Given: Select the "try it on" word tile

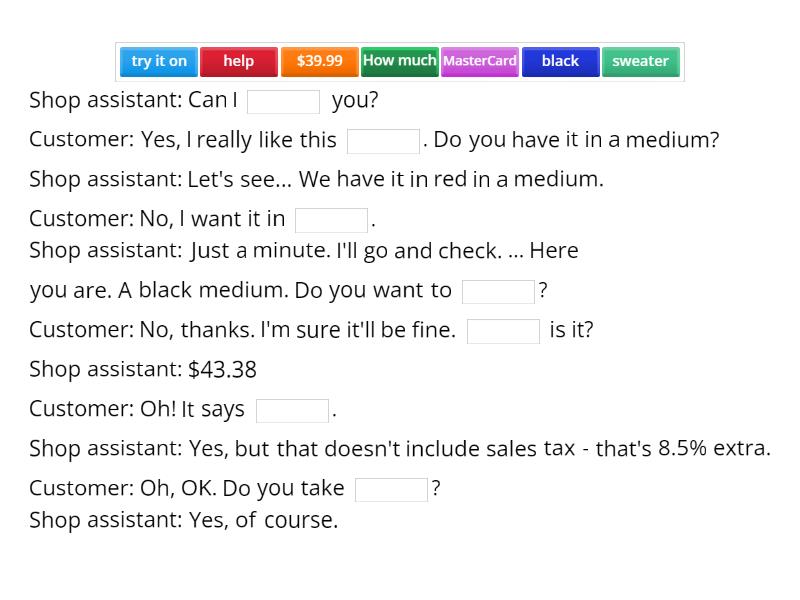Looking at the screenshot, I should 158,61.
